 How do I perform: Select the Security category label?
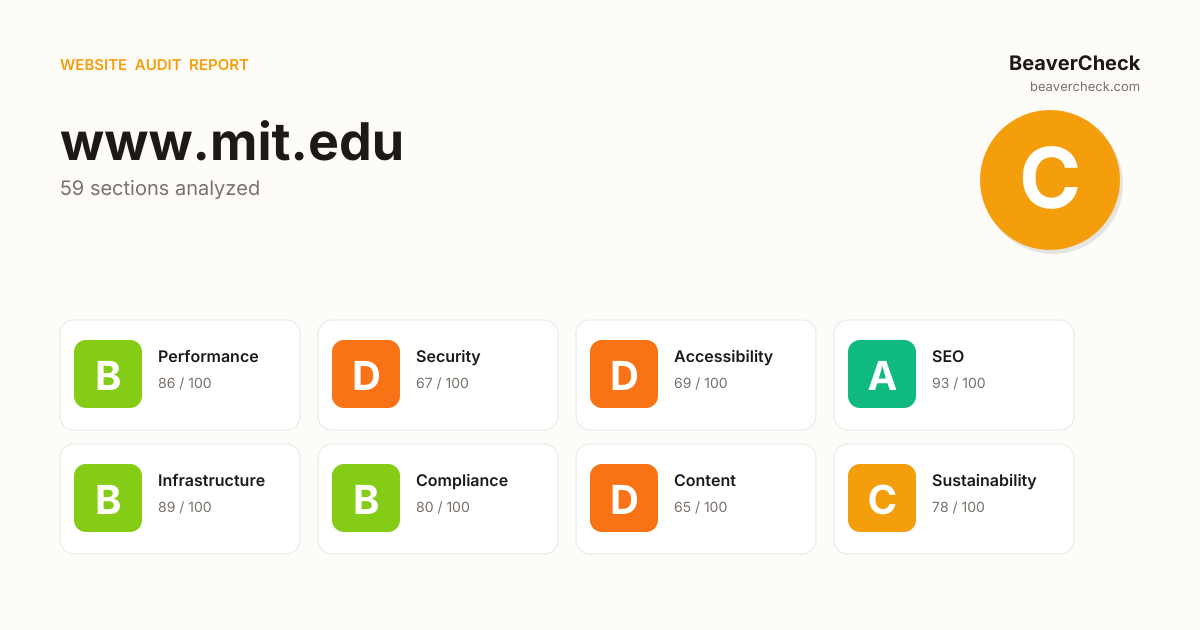448,357
